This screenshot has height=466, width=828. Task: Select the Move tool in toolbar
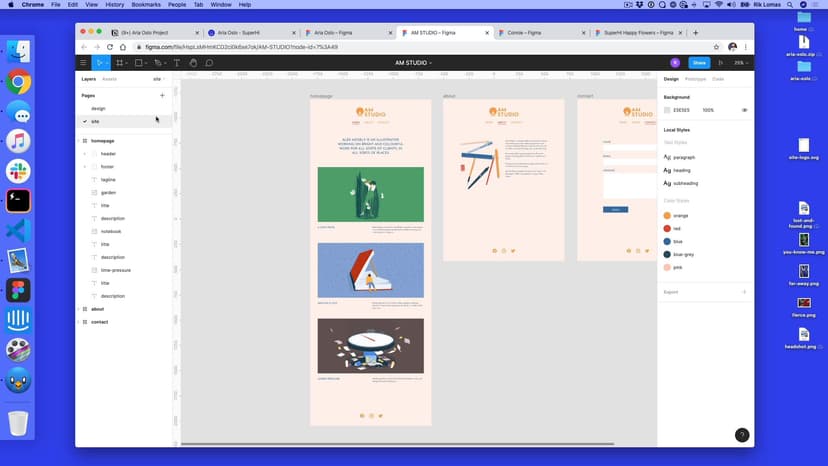[x=100, y=63]
